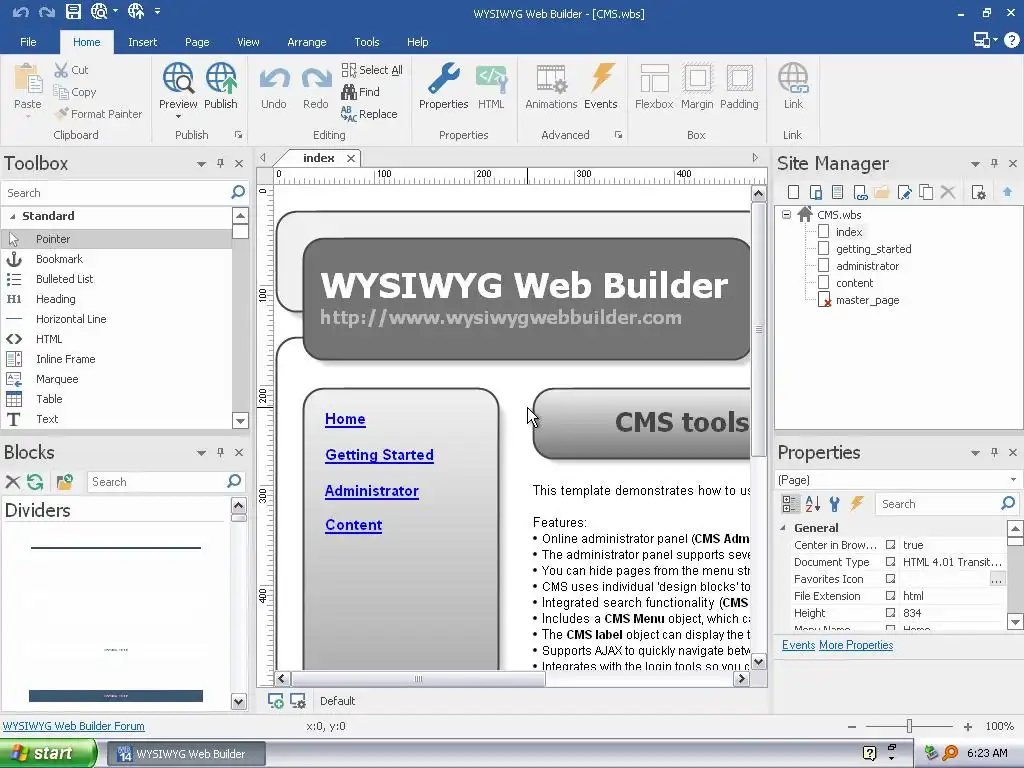Image resolution: width=1024 pixels, height=768 pixels.
Task: Click the Link globe icon in ribbon
Action: point(793,78)
